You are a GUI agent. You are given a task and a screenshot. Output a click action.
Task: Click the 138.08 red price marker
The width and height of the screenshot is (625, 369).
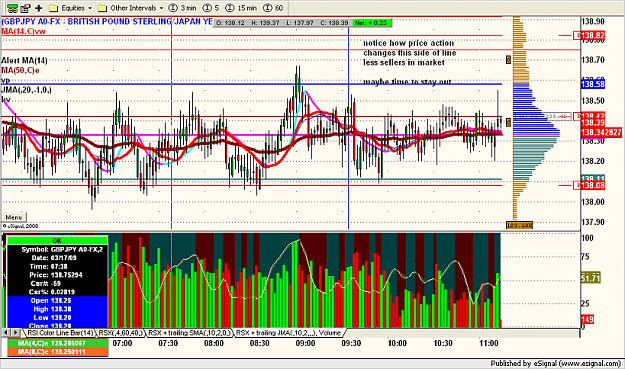[589, 185]
